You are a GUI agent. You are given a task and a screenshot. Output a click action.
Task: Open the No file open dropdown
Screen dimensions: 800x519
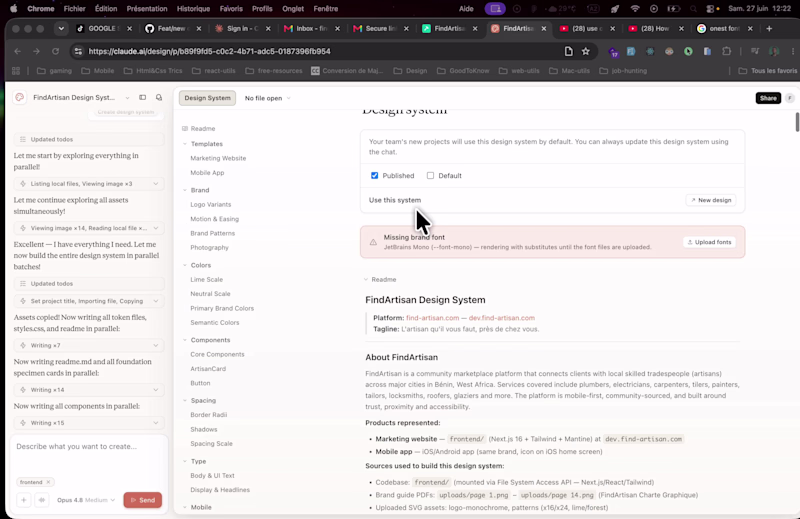267,98
